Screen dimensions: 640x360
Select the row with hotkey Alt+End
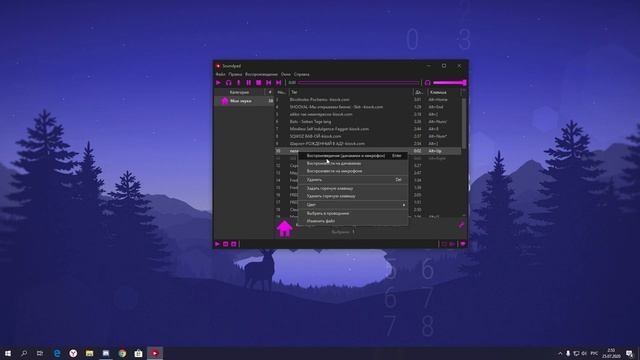[x=368, y=107]
